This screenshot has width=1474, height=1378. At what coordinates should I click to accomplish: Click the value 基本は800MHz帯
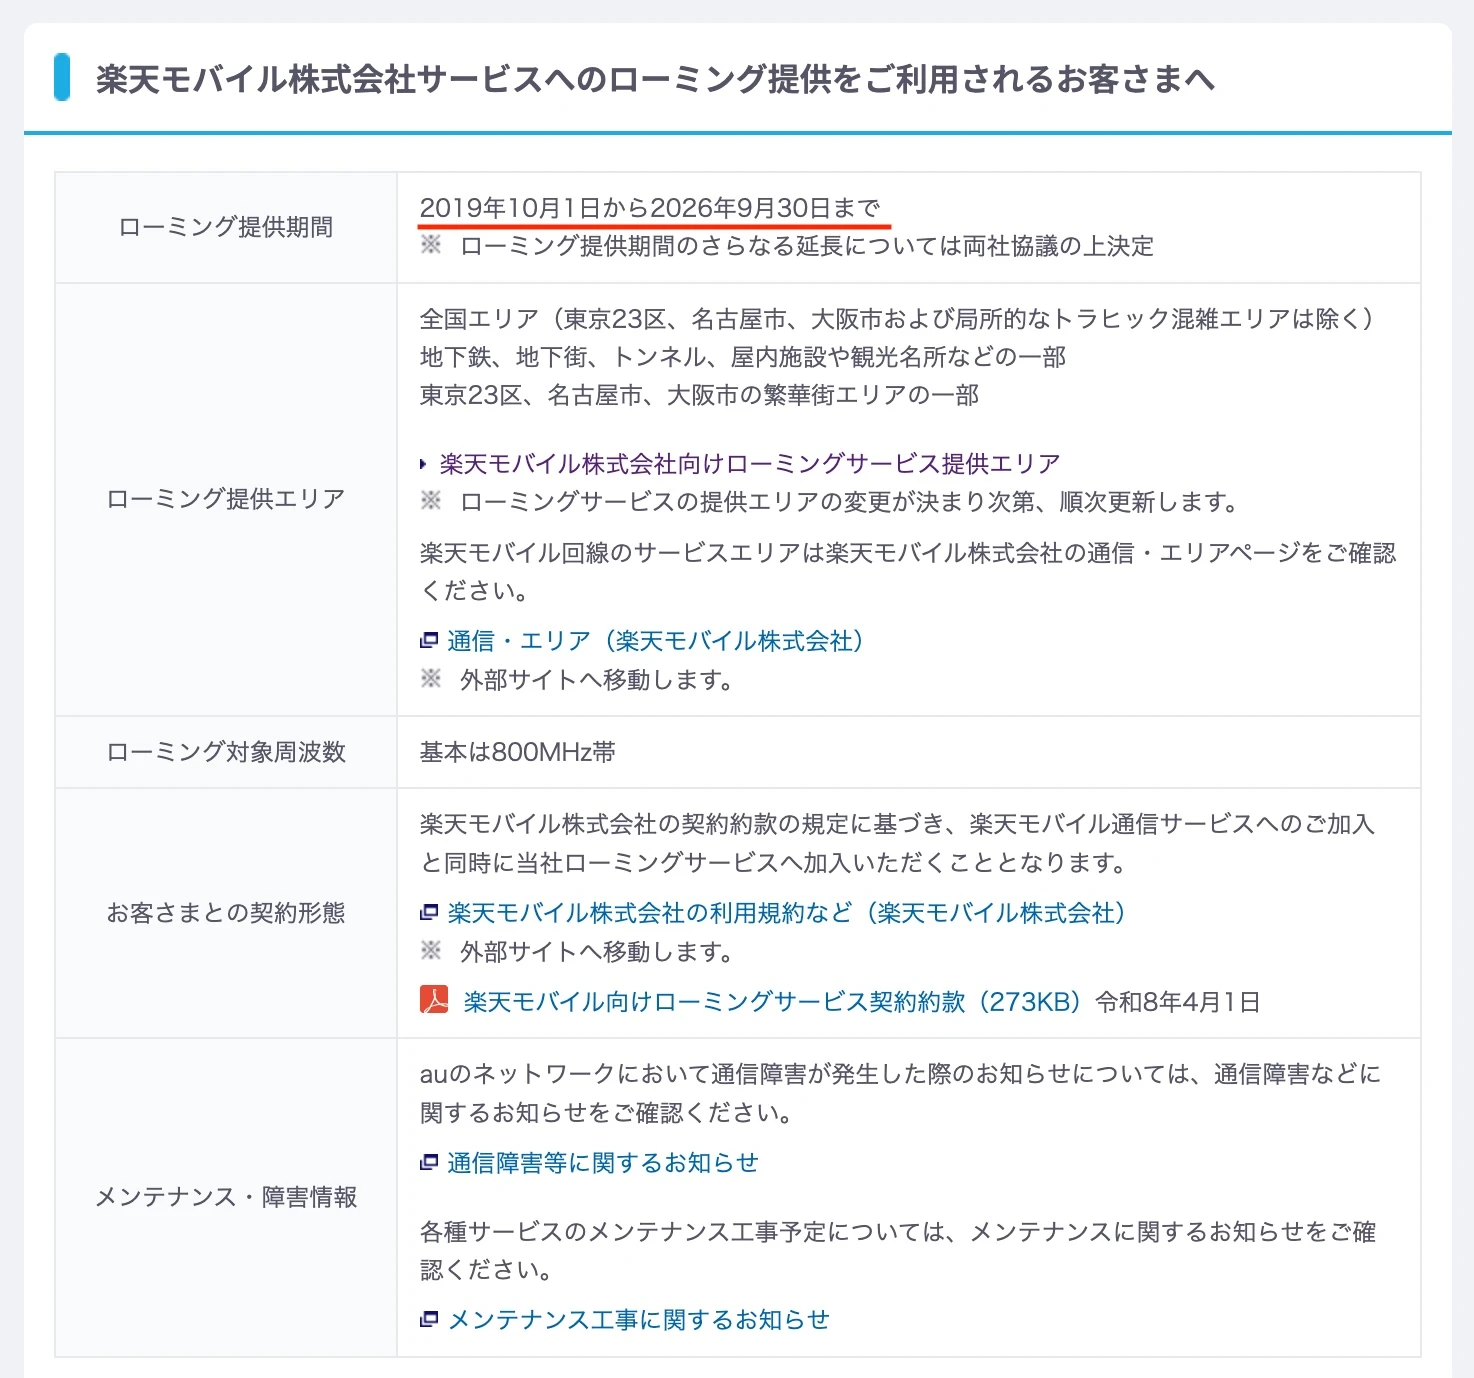coord(517,752)
